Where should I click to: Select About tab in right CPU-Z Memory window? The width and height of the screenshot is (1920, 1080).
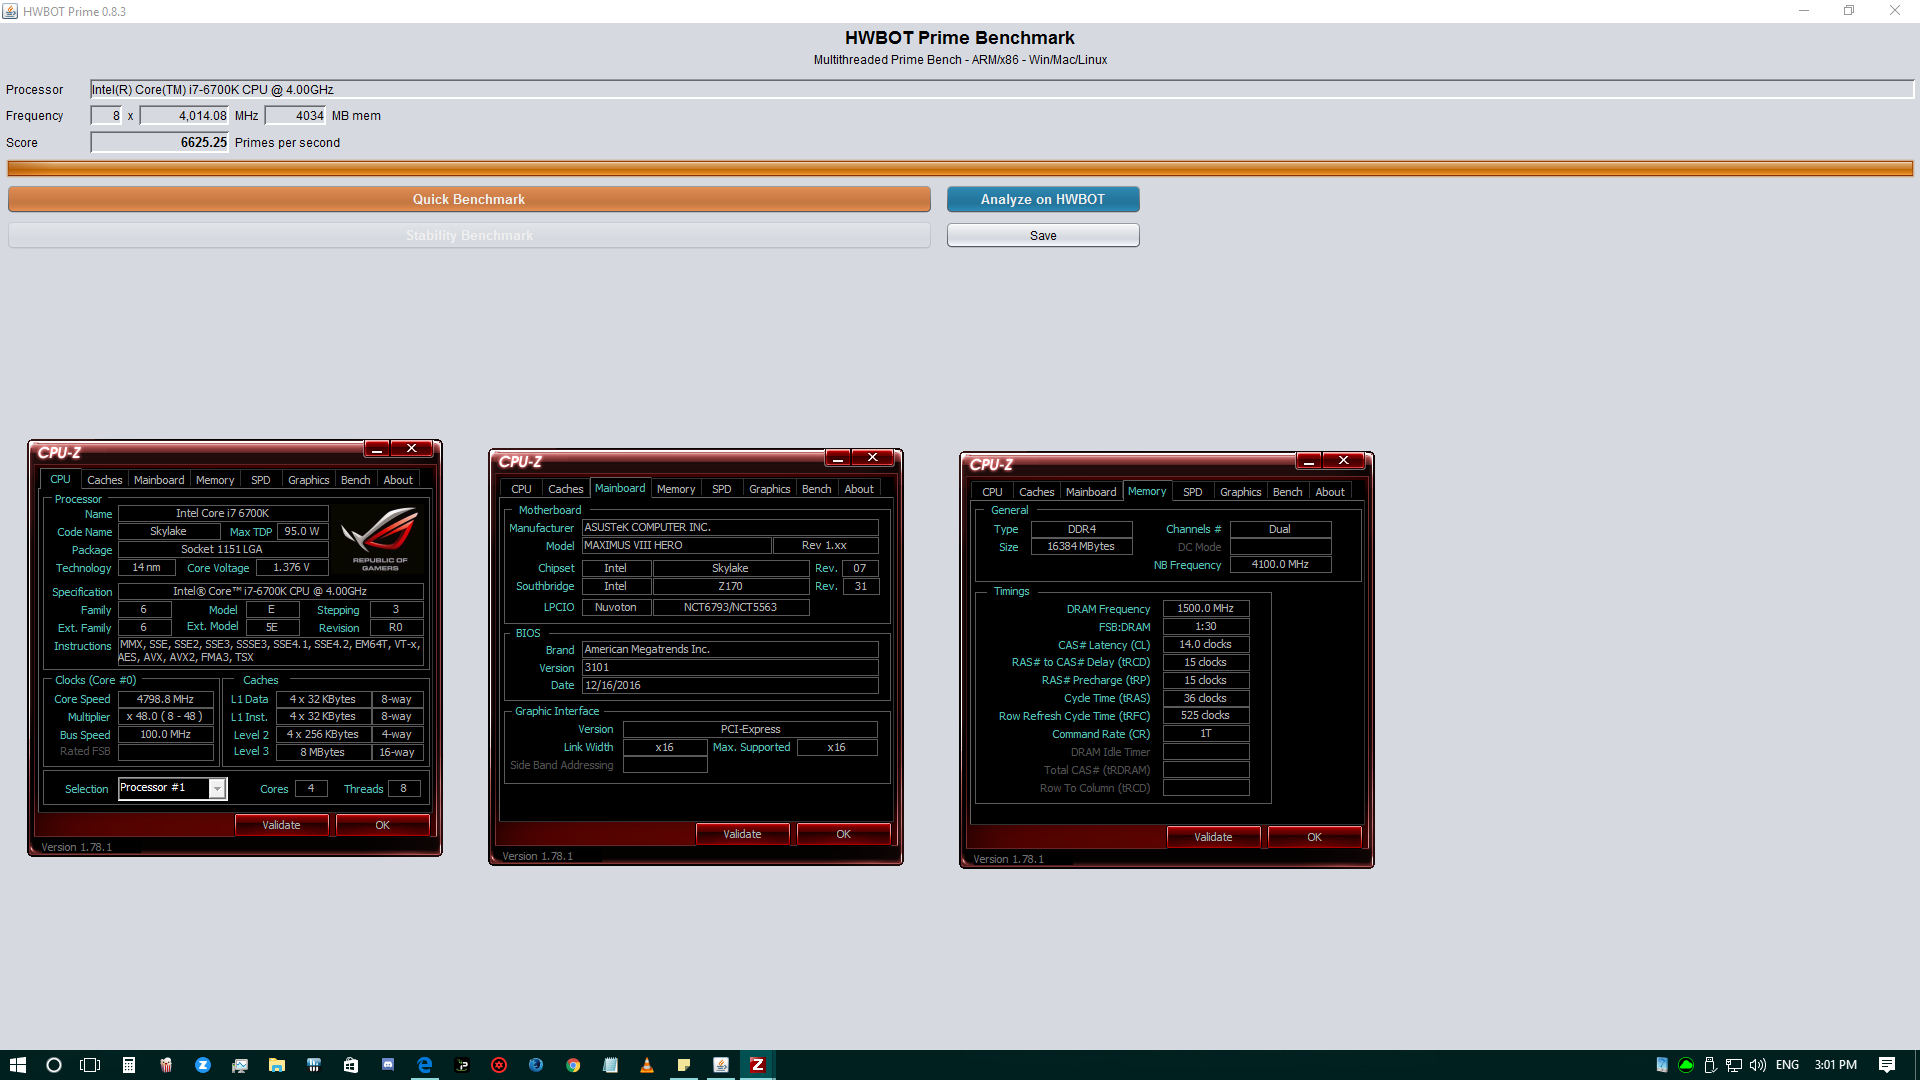tap(1330, 492)
